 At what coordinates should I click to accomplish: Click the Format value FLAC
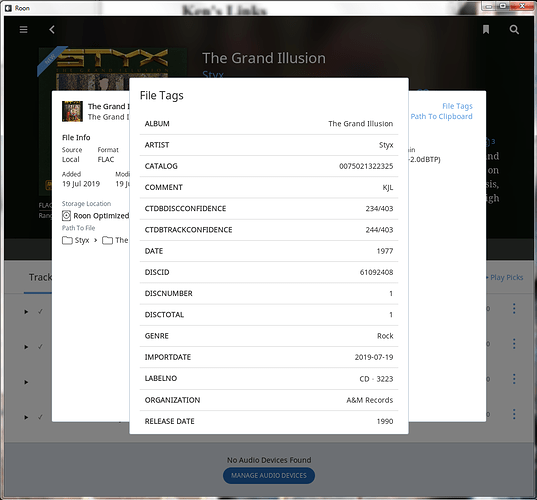click(106, 159)
